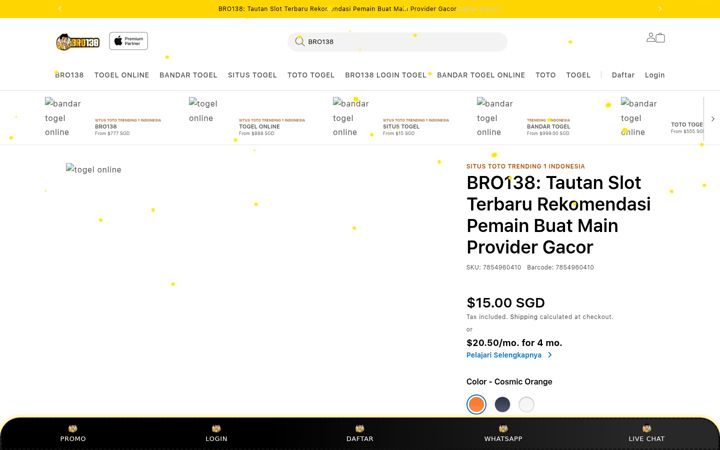Screen dimensions: 720x450
Task: Click Barcode: 7854960410 text
Action: (x=560, y=267)
